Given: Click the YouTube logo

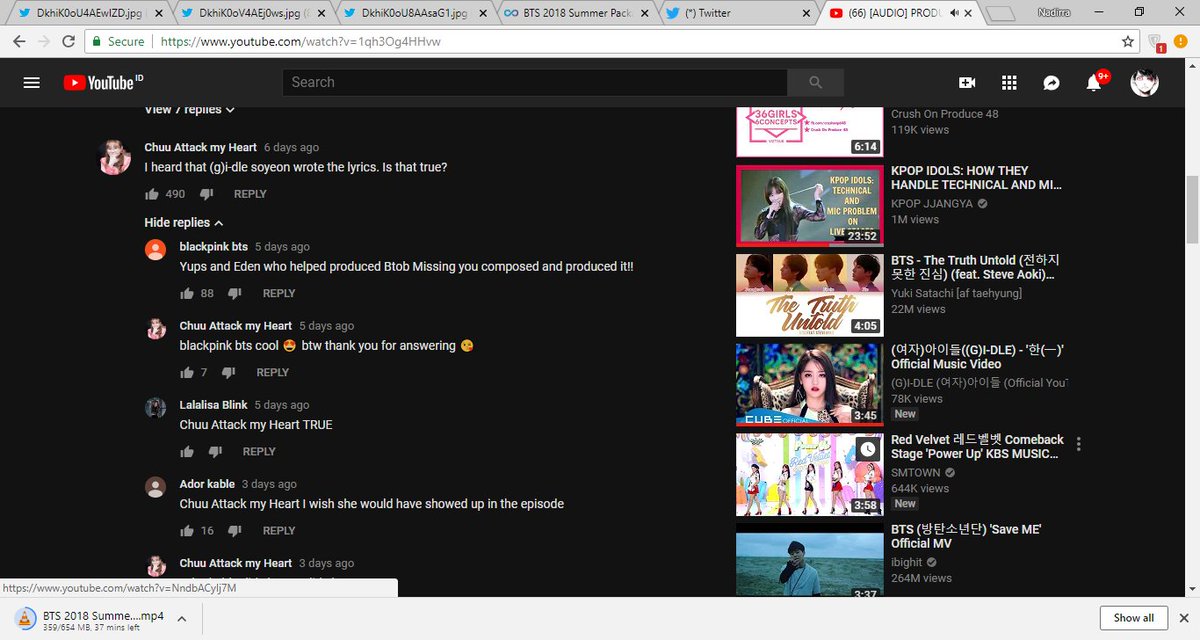Looking at the screenshot, I should (103, 83).
